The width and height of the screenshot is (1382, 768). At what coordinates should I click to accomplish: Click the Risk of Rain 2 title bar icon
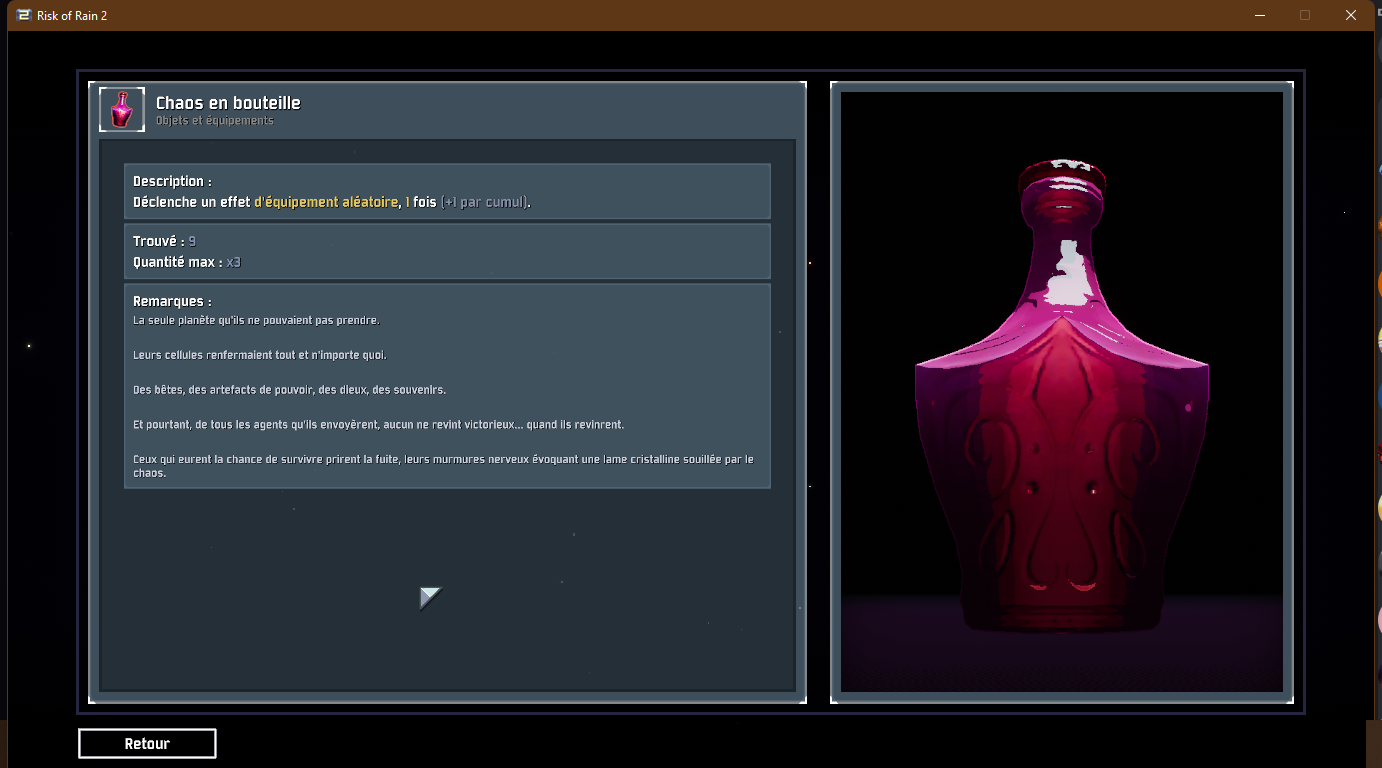coord(24,15)
